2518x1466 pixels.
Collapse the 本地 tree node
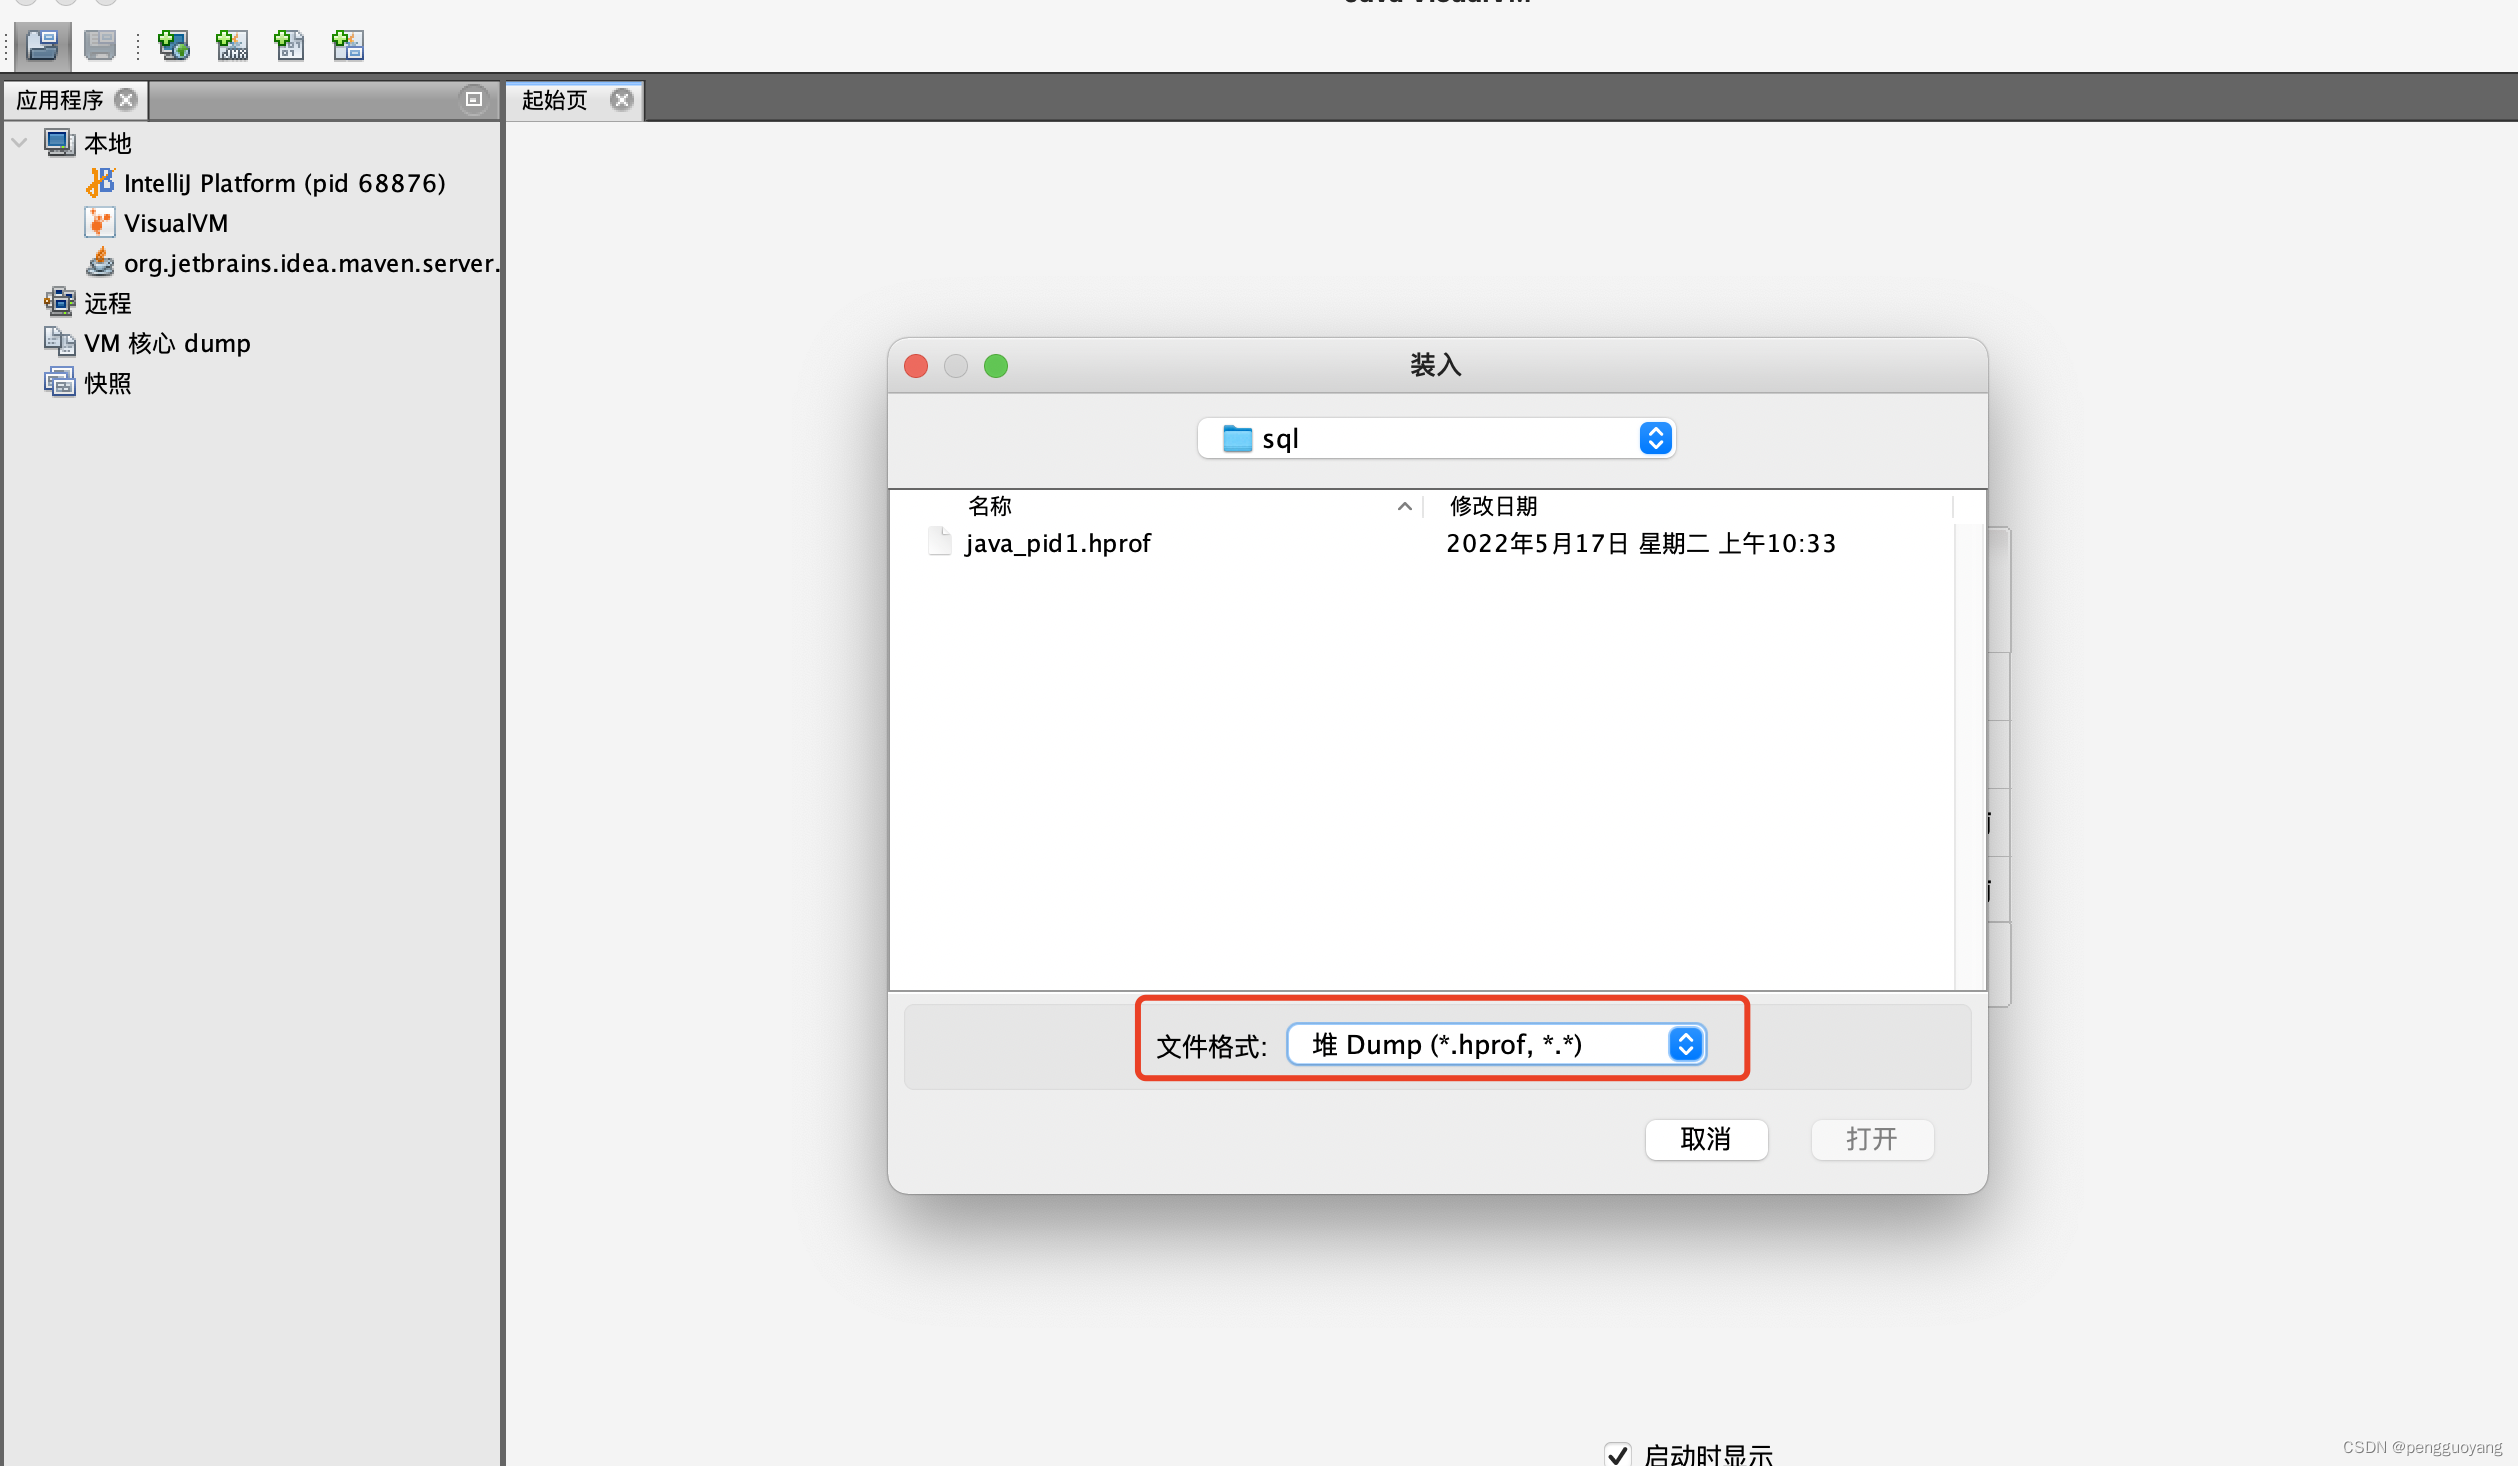point(18,142)
